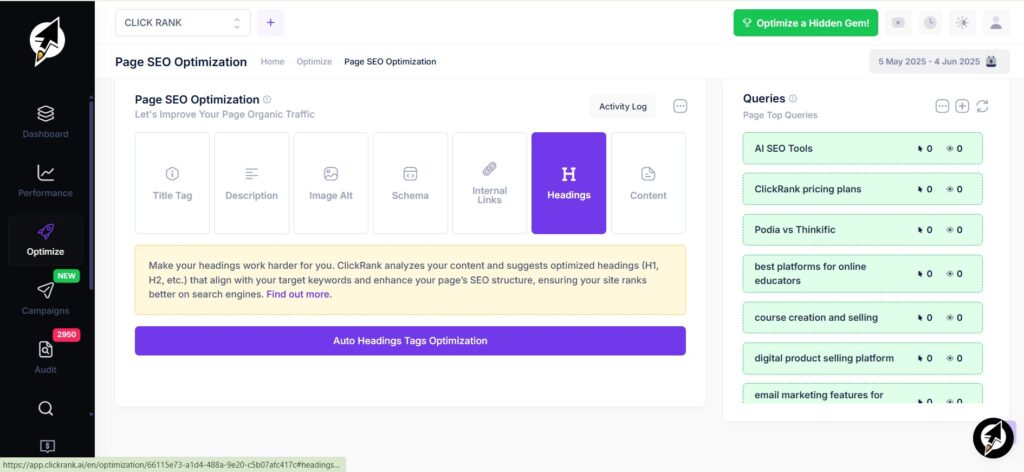Click the info icon next to Queries
Screen dimensions: 1024x472
click(x=793, y=99)
